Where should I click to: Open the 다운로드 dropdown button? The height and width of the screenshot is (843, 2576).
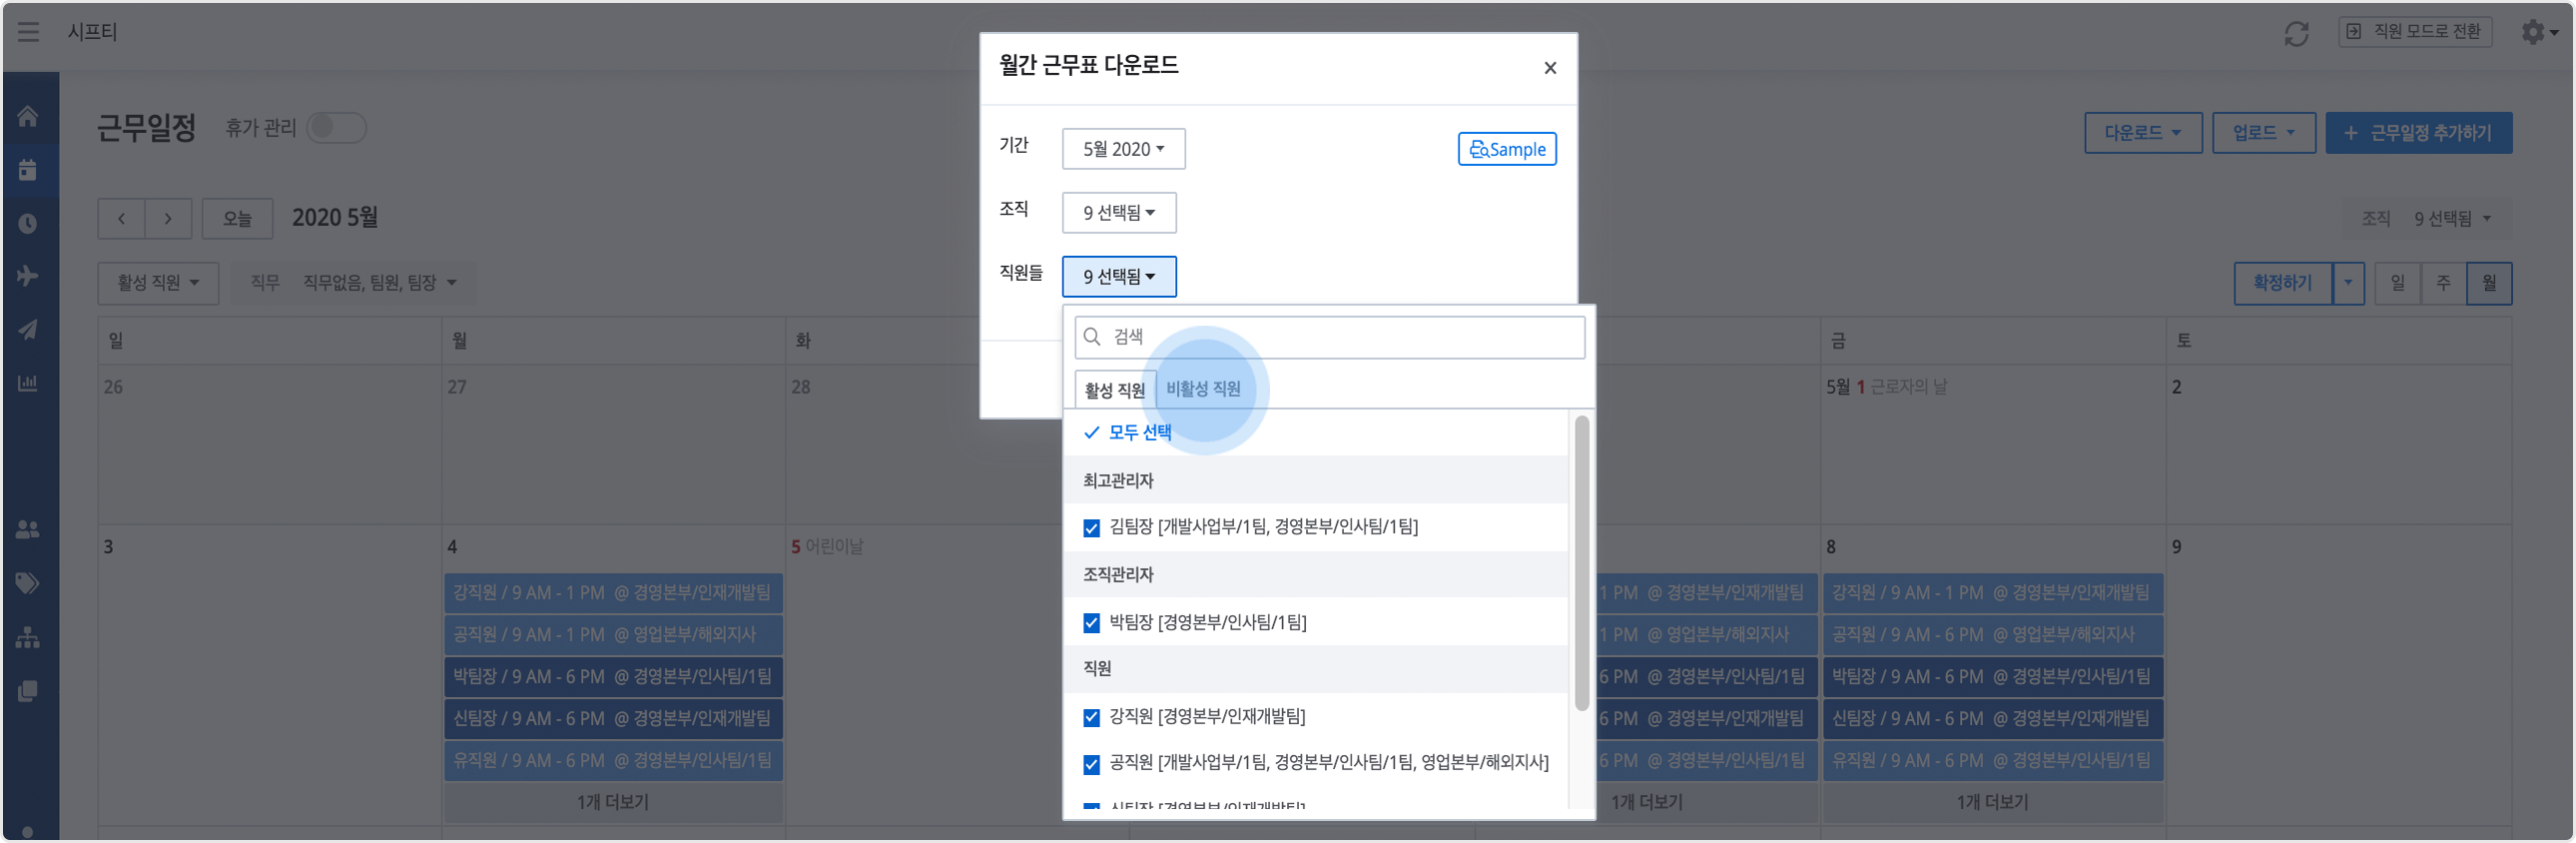(2142, 132)
